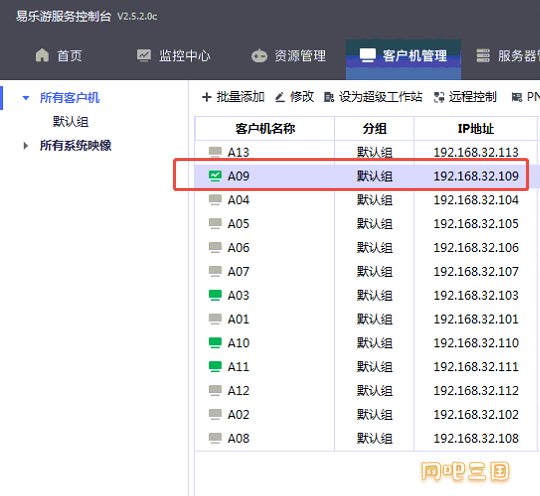540x496 pixels.
Task: Click the A01 computer status icon
Action: click(215, 319)
